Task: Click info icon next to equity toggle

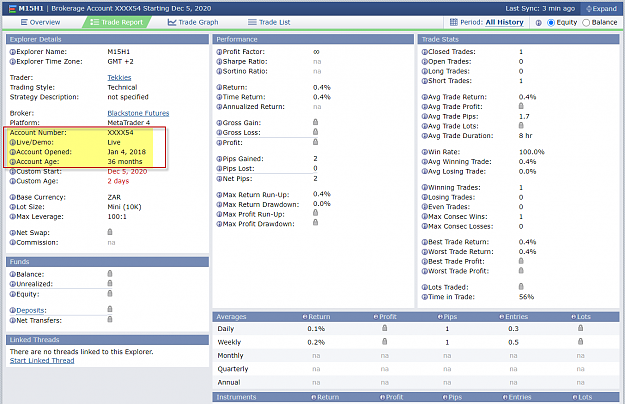Action: [x=539, y=23]
